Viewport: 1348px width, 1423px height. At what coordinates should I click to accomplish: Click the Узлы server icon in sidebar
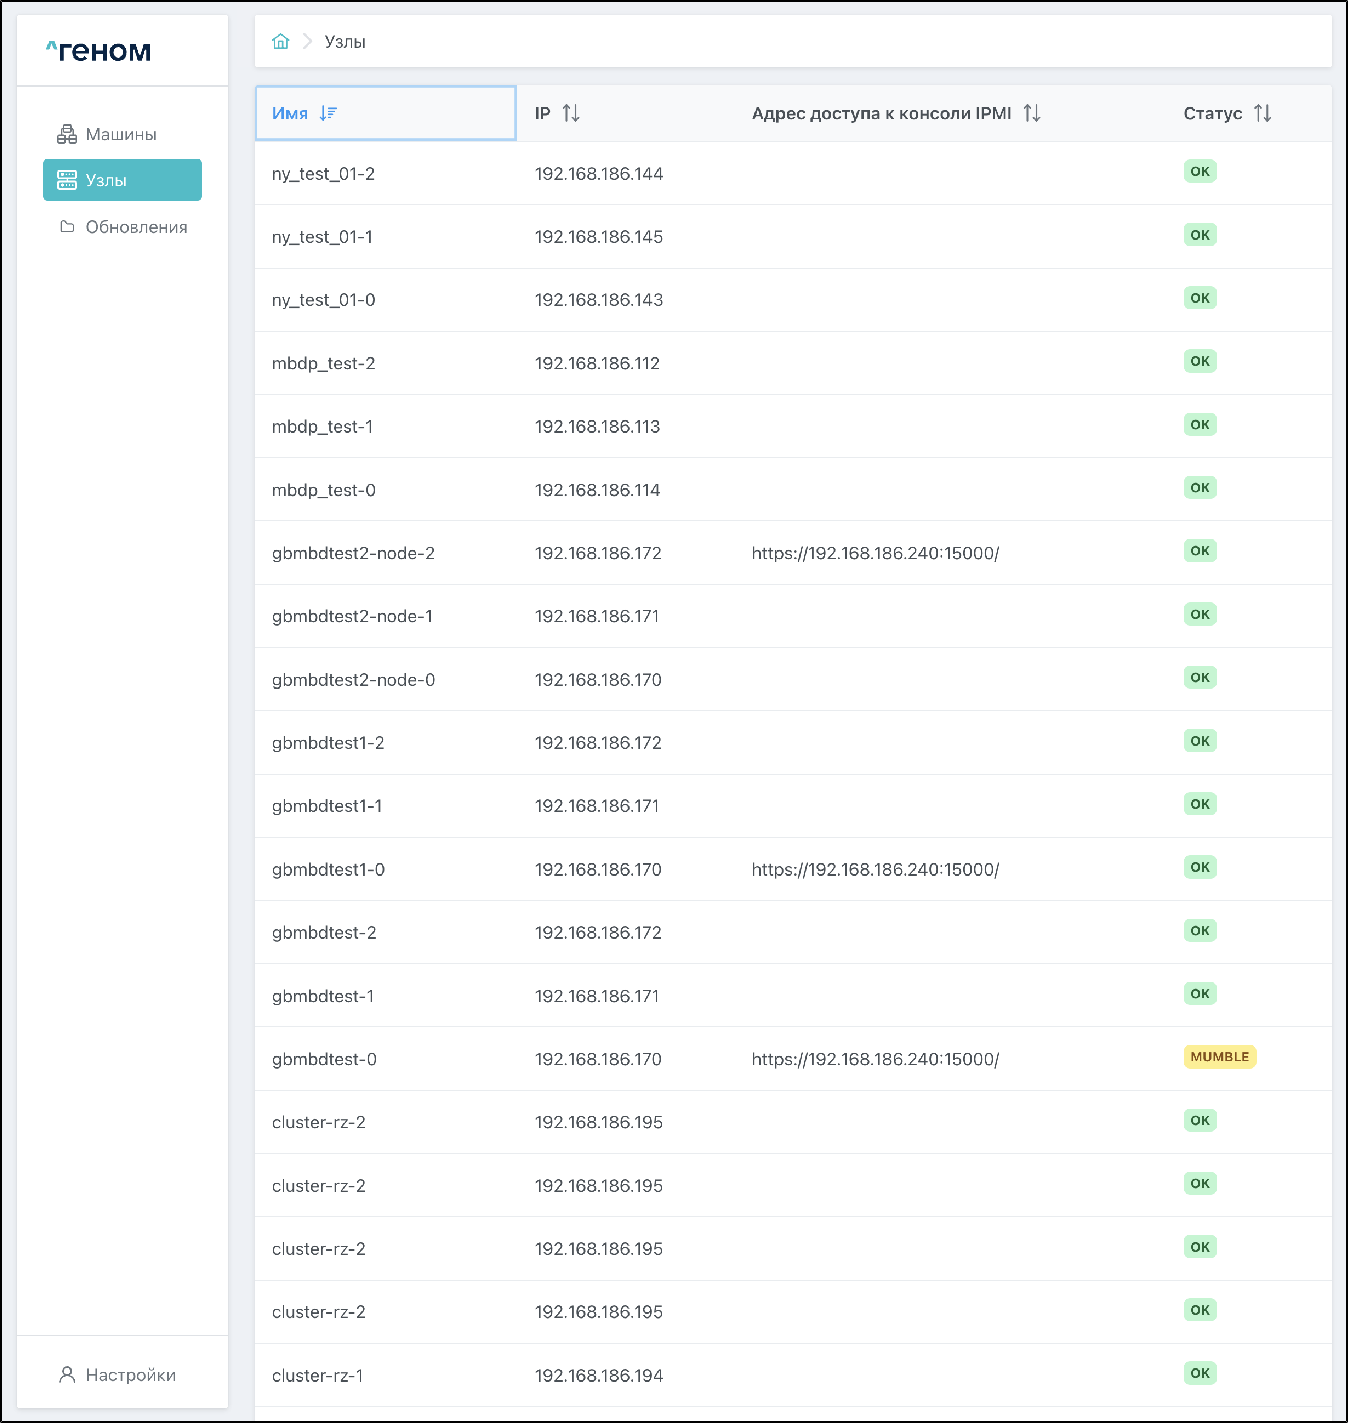point(67,180)
